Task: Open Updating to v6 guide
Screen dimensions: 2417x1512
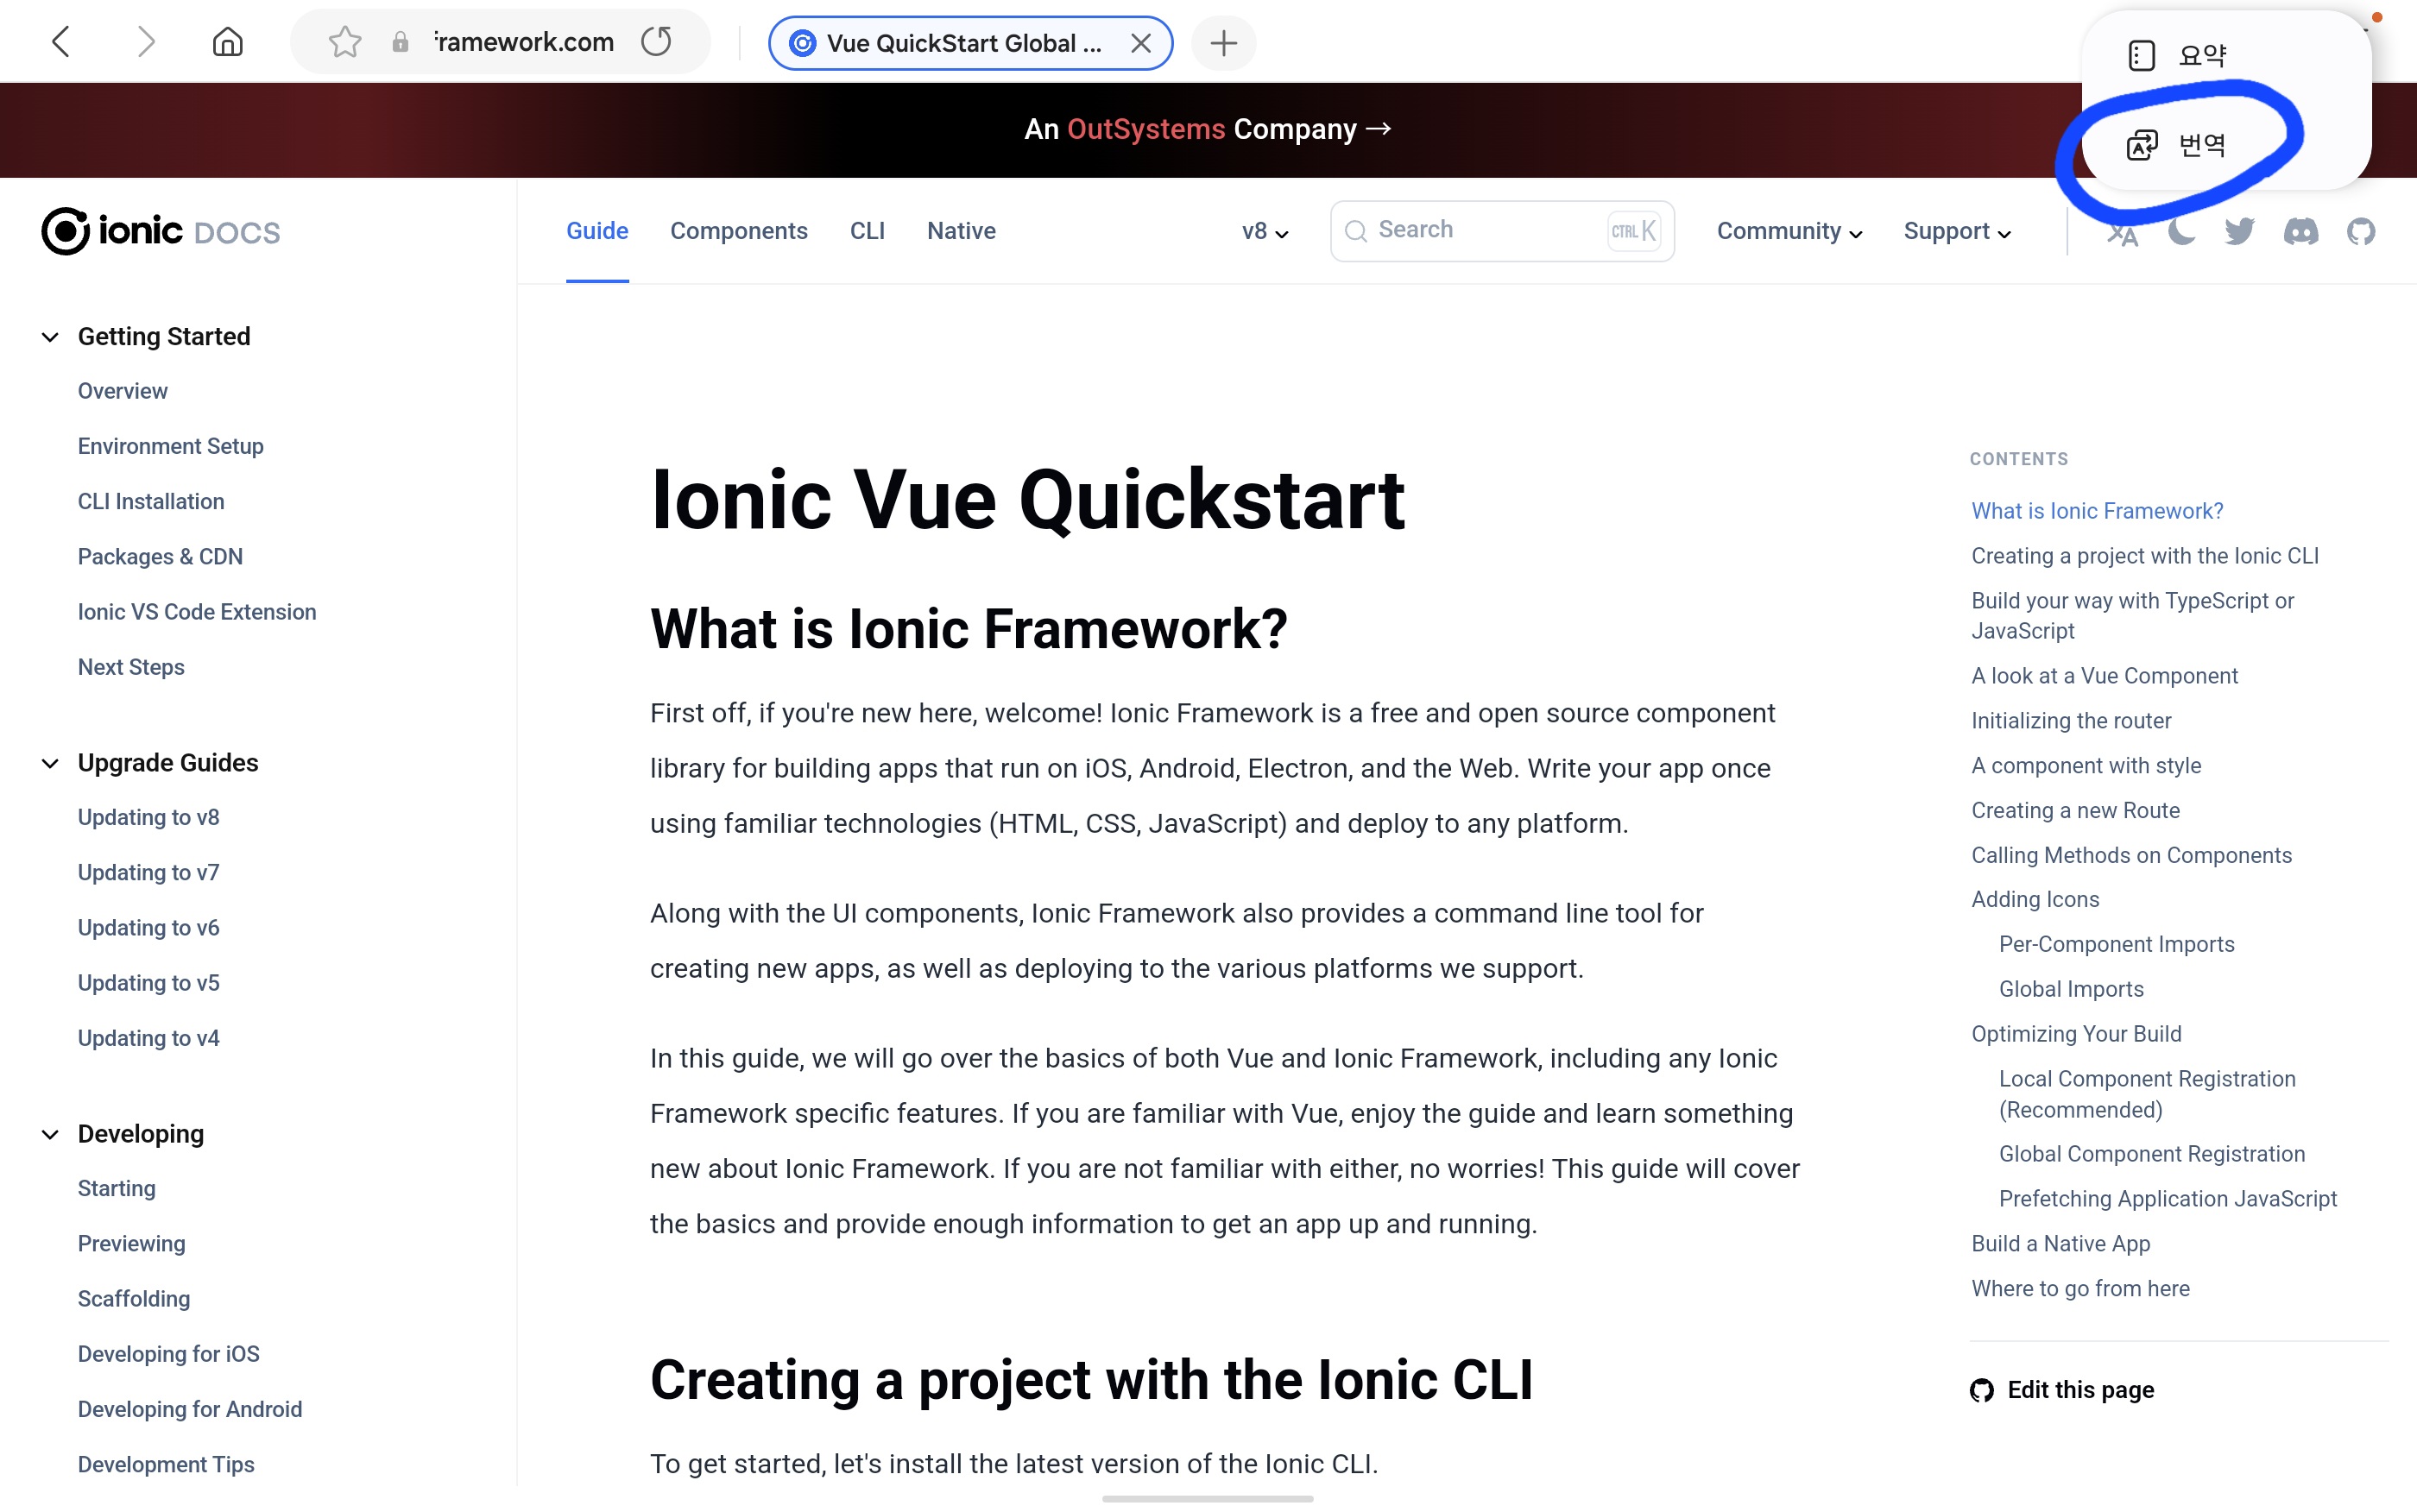Action: (149, 928)
